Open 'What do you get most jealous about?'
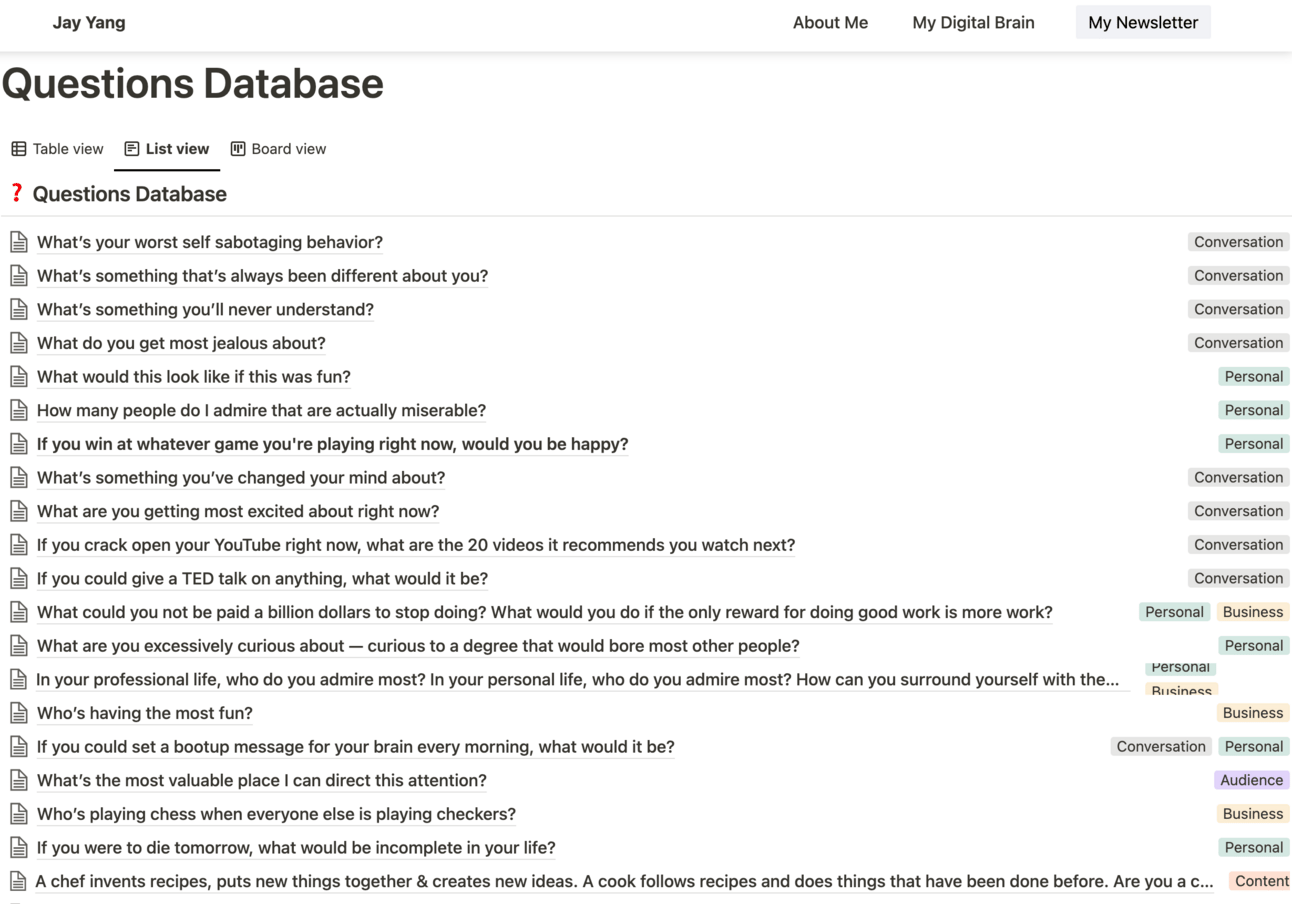This screenshot has height=904, width=1292. click(x=181, y=343)
